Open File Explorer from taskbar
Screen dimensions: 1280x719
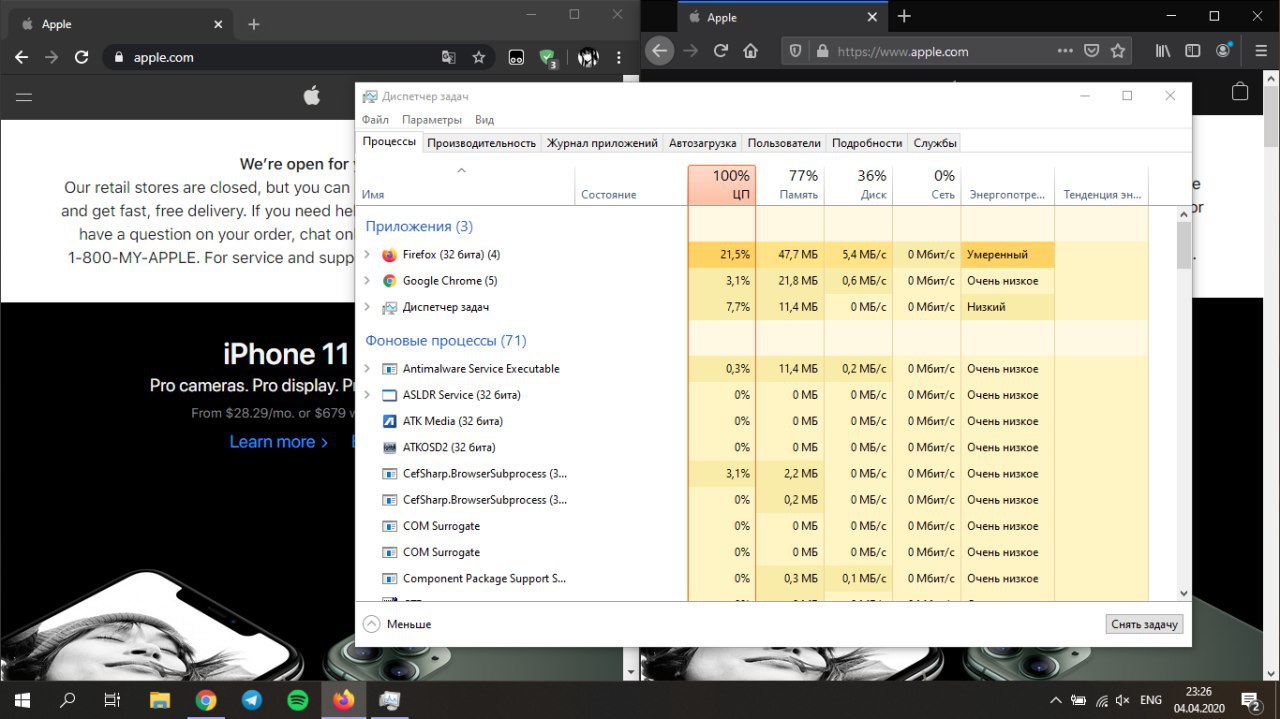tap(159, 700)
